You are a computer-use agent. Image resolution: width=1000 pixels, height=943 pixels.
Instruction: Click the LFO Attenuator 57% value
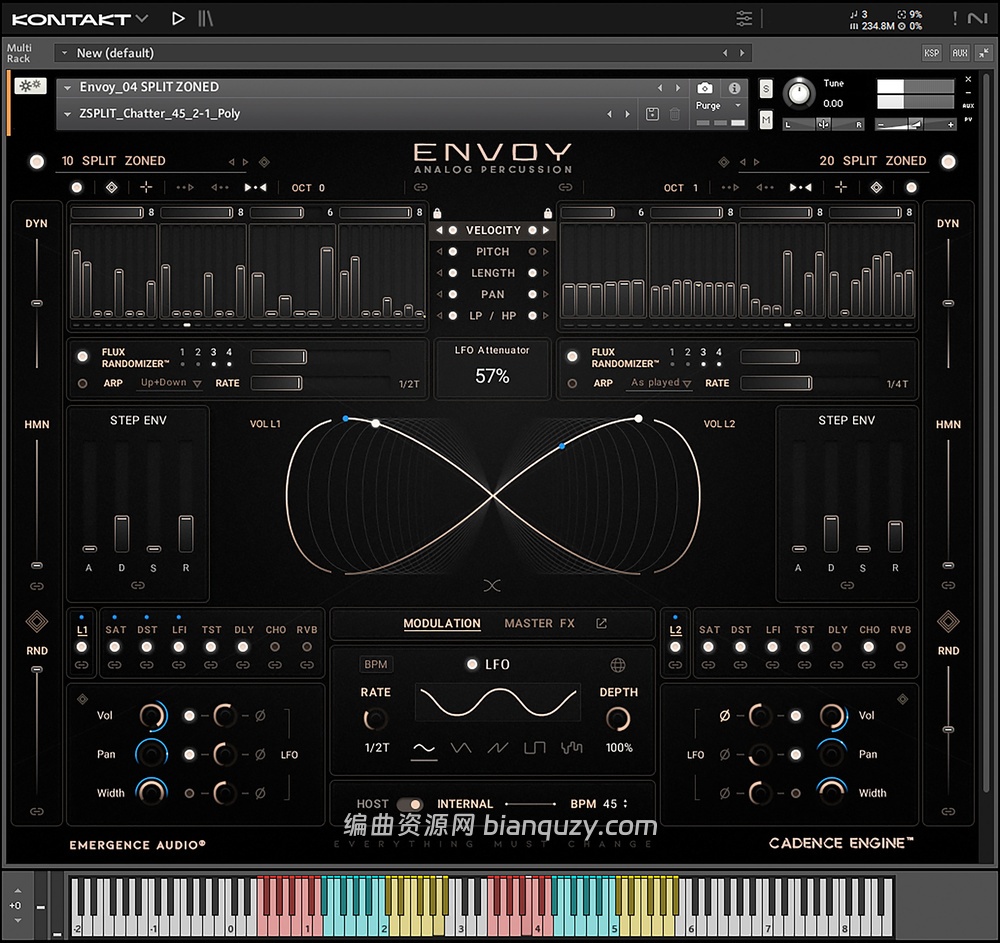pos(492,376)
